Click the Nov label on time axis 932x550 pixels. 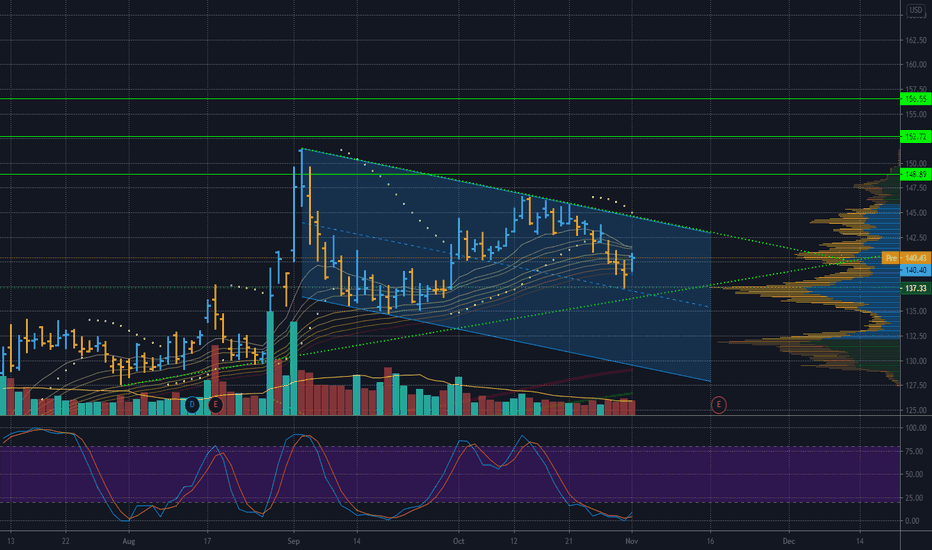[632, 541]
